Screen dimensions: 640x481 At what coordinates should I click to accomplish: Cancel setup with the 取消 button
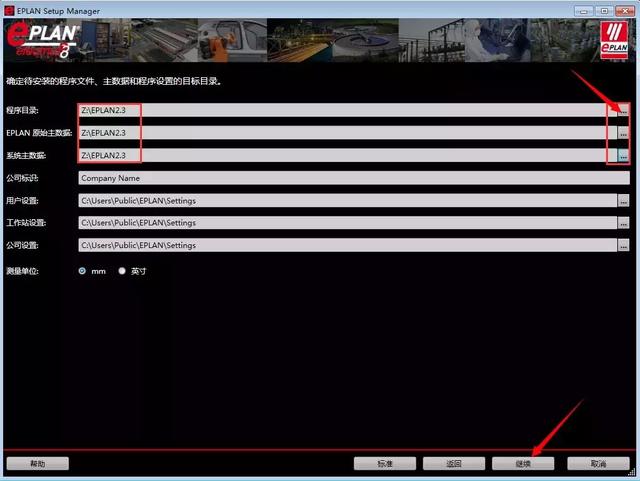pyautogui.click(x=598, y=464)
